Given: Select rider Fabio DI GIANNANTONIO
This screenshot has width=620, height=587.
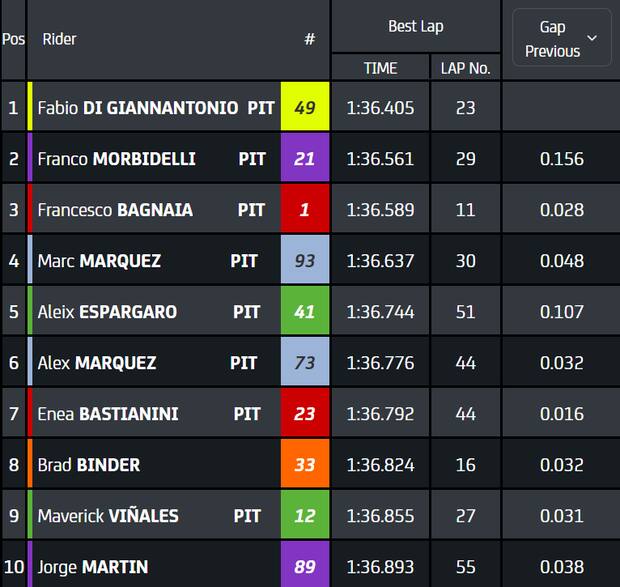Looking at the screenshot, I should [x=138, y=107].
